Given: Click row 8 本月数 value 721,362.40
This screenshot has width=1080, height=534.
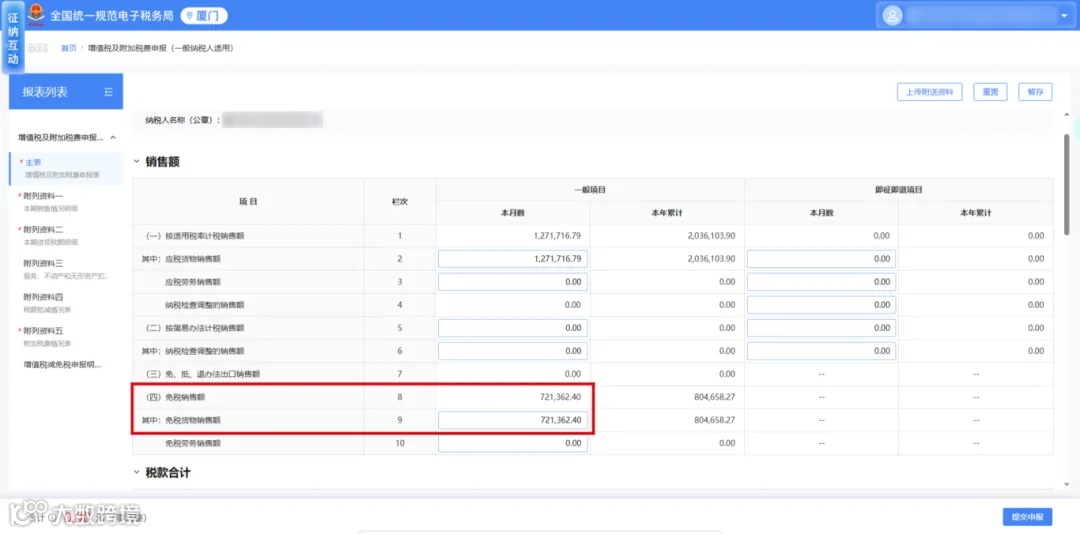Looking at the screenshot, I should 561,397.
